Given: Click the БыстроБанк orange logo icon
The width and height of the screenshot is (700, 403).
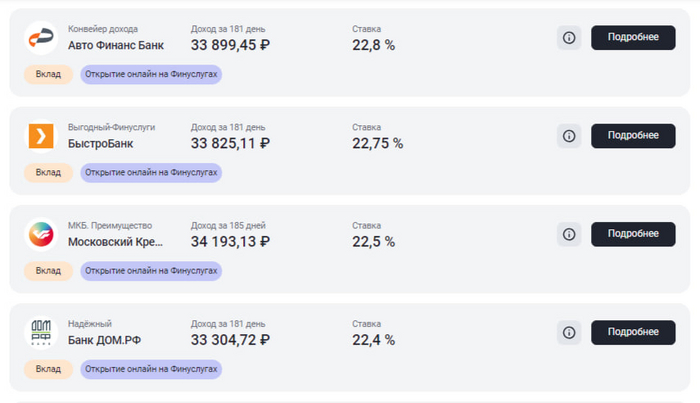Looking at the screenshot, I should [x=41, y=135].
